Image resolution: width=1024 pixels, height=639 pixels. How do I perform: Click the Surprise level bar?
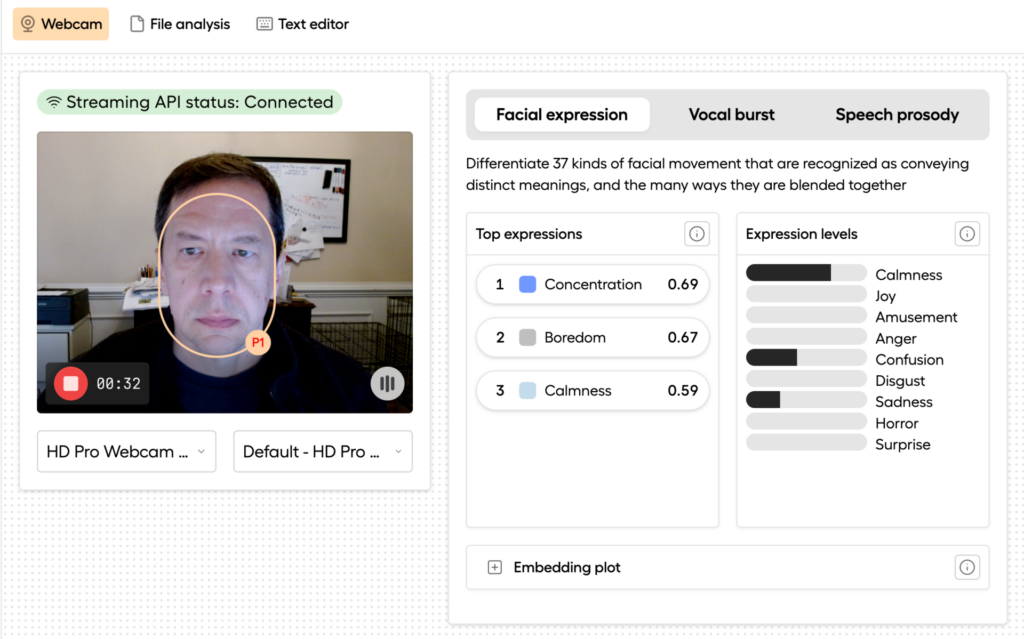(x=806, y=442)
